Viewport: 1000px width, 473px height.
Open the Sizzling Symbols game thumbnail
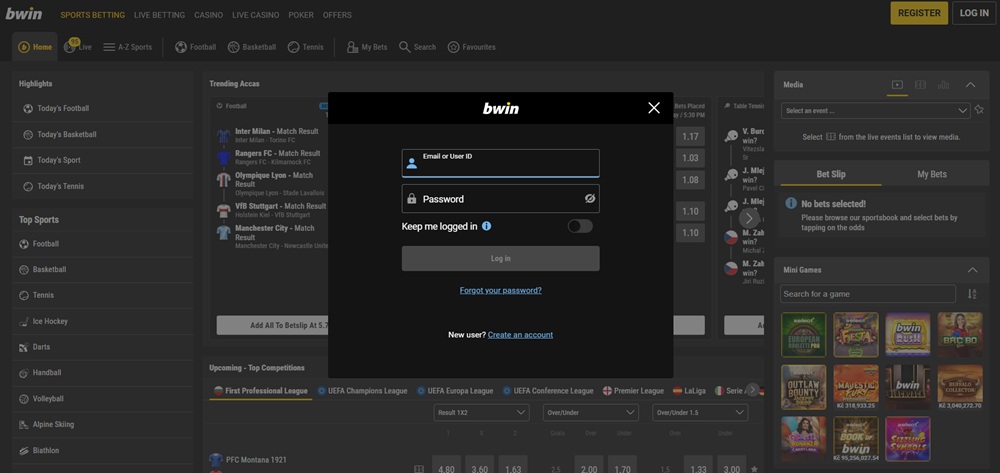coord(908,439)
